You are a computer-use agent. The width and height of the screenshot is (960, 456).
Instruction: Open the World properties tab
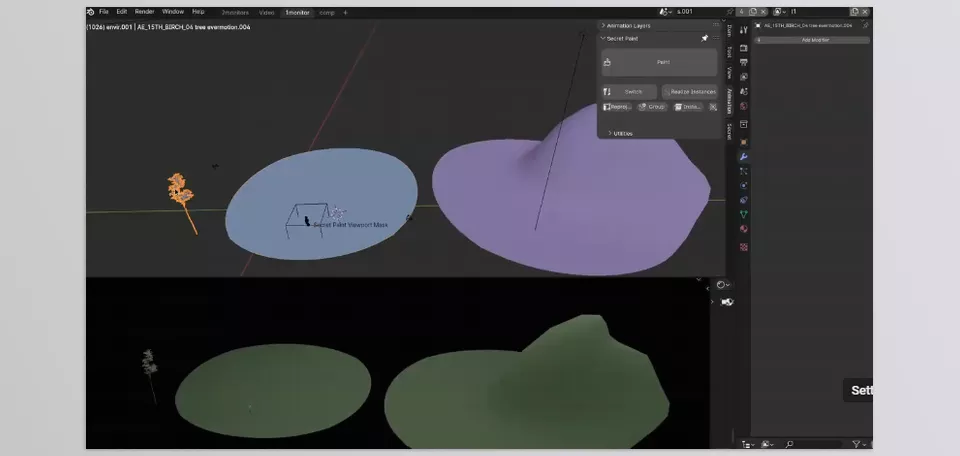(x=743, y=107)
